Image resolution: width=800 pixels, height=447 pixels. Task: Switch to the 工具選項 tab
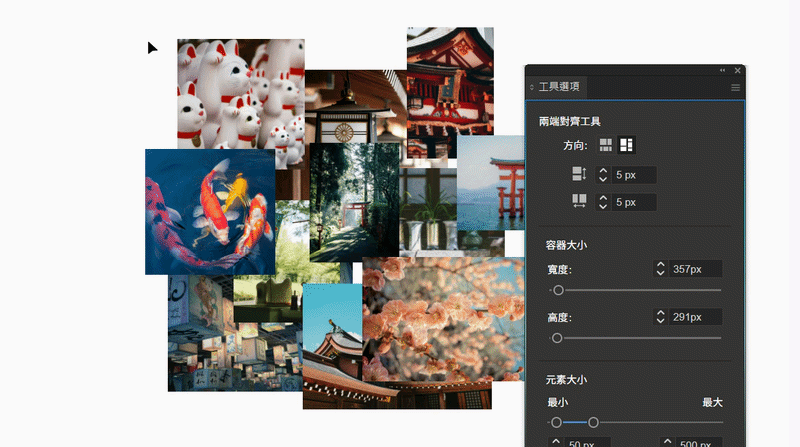tap(559, 87)
